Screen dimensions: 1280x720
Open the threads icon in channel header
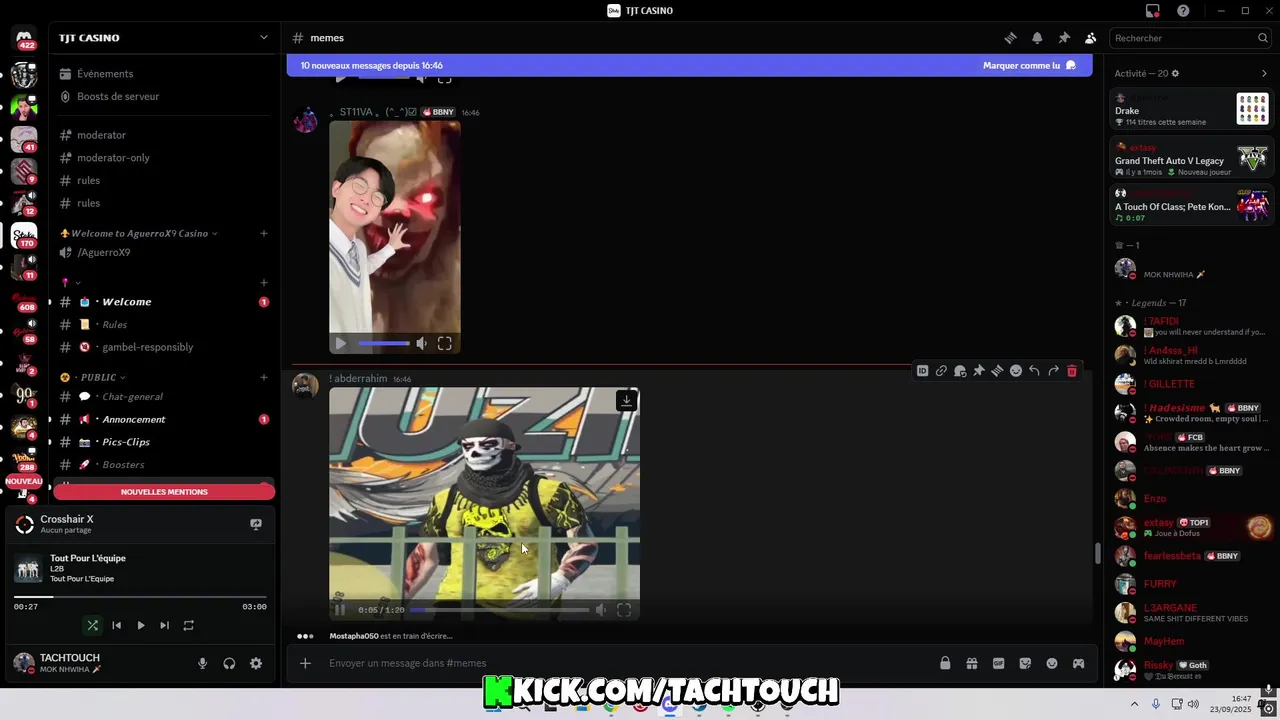coord(1010,38)
